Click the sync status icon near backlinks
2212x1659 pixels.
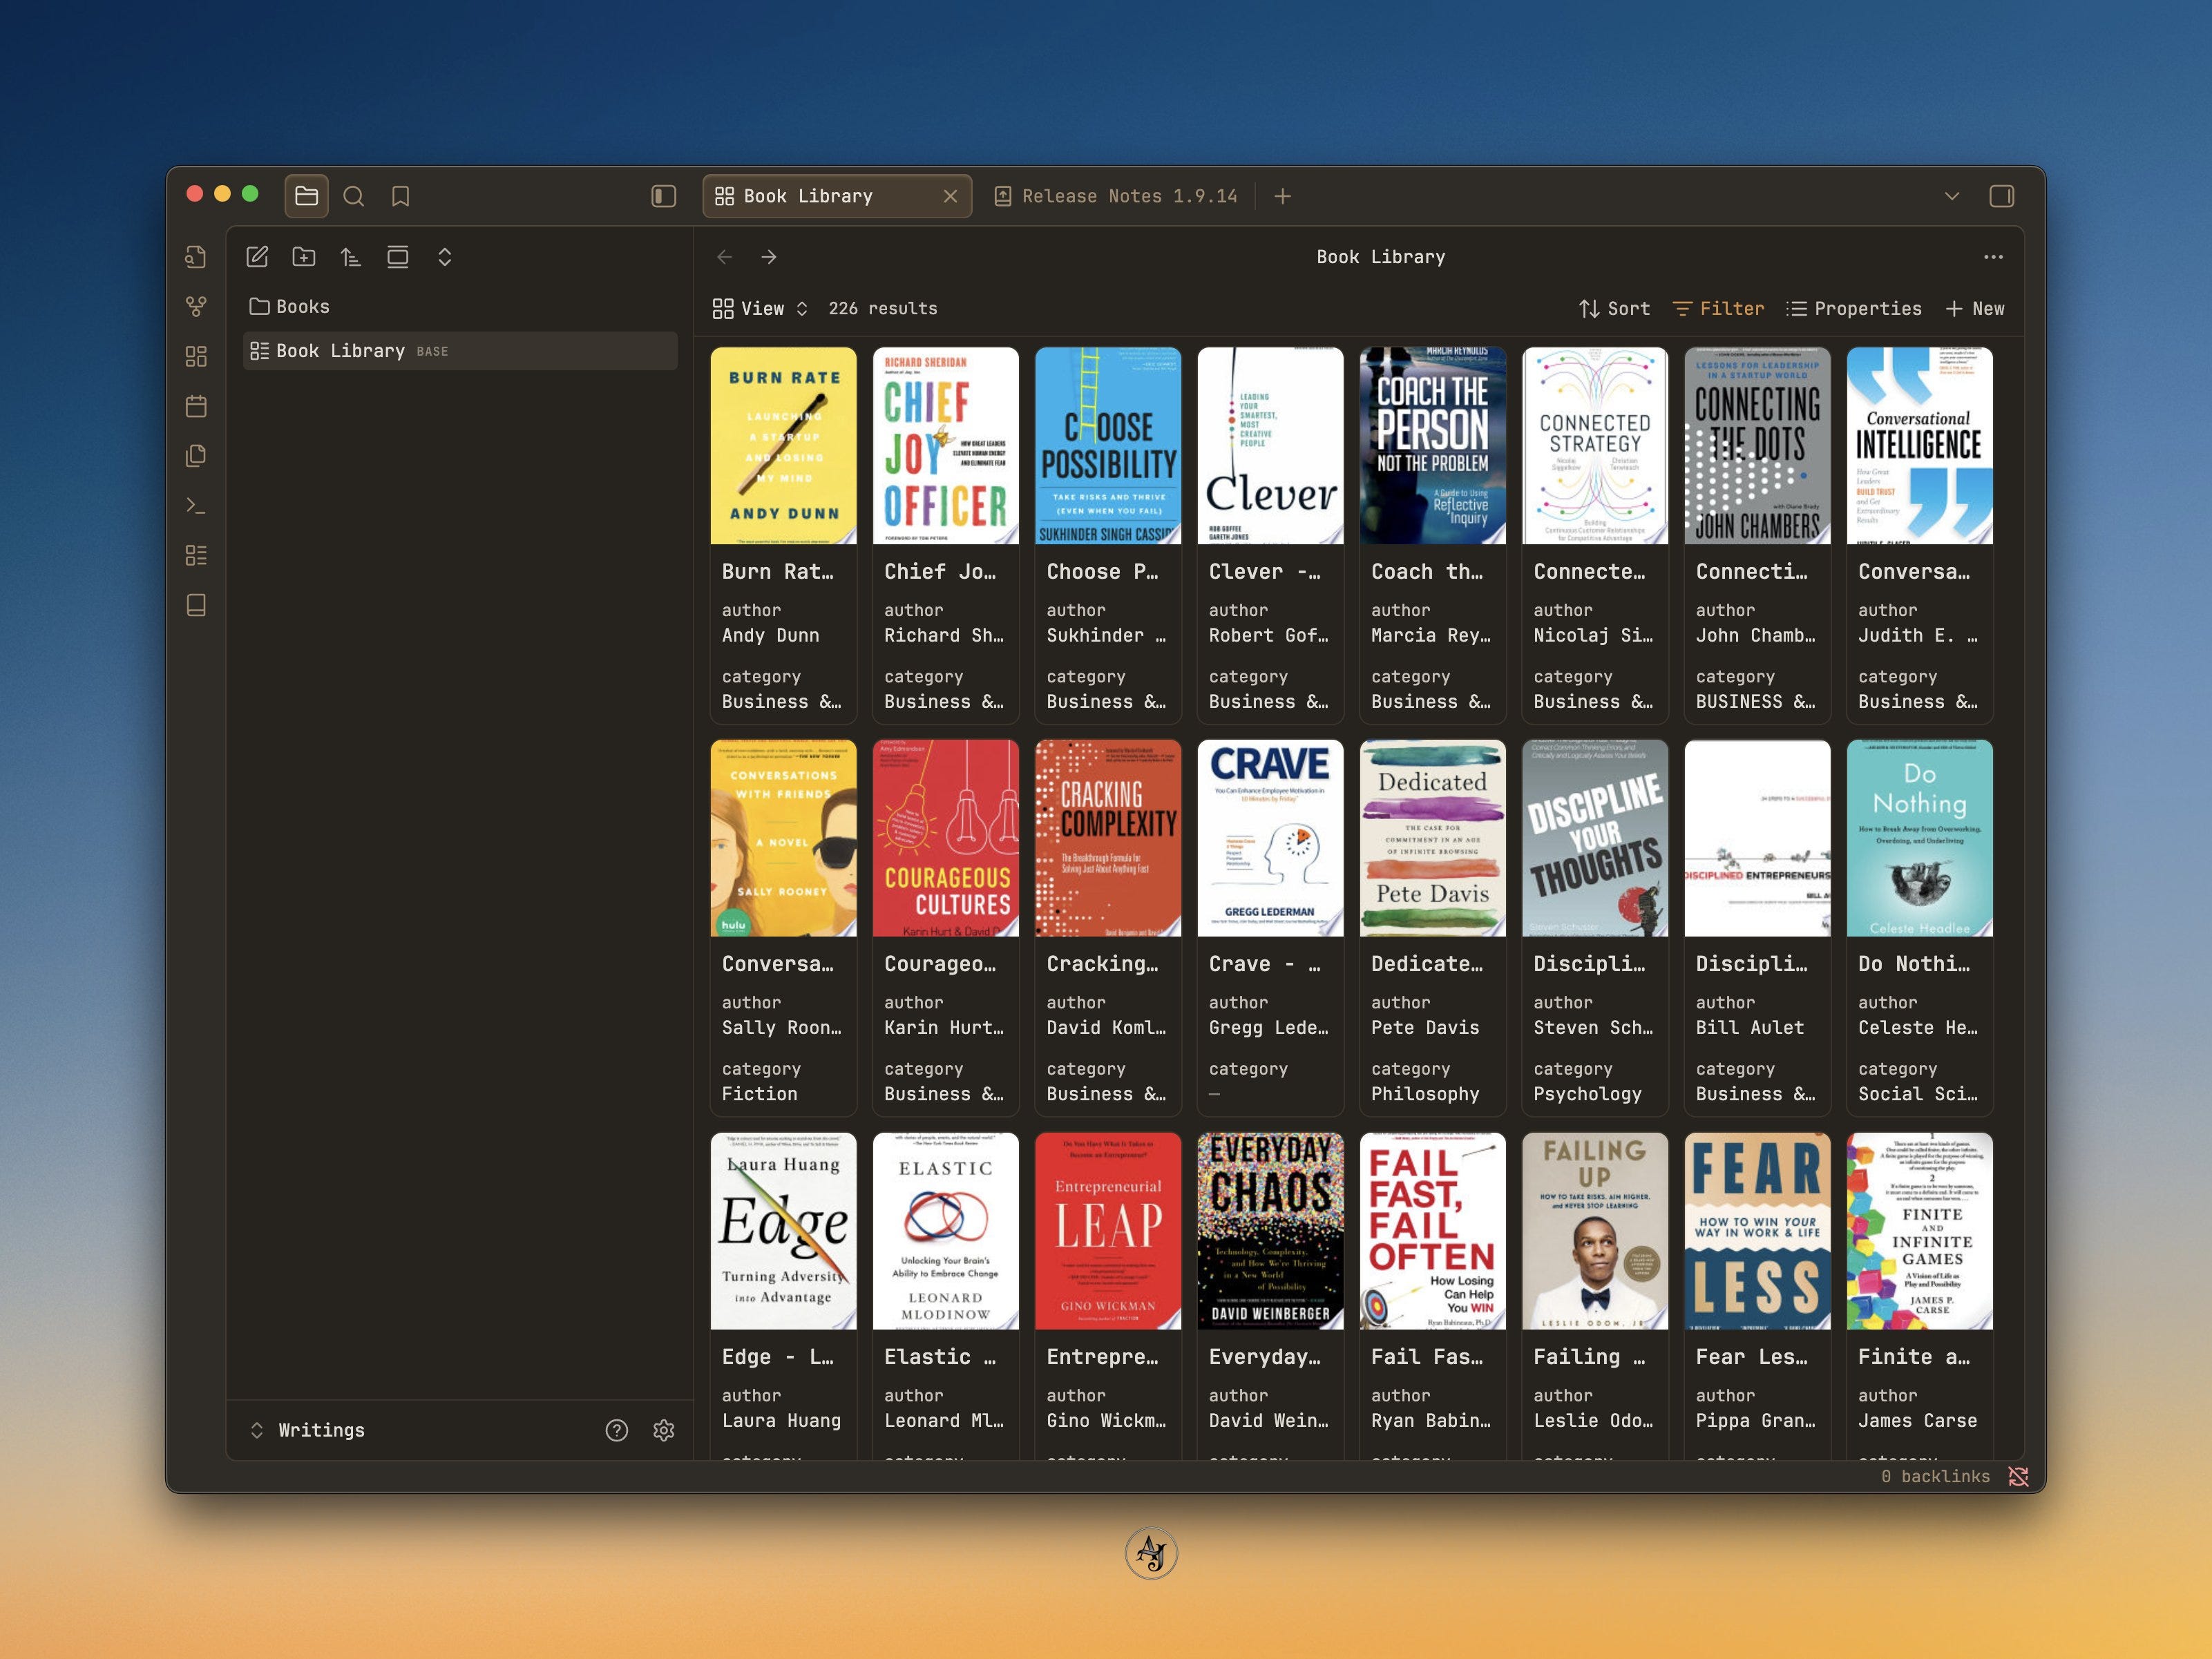coord(2018,1476)
